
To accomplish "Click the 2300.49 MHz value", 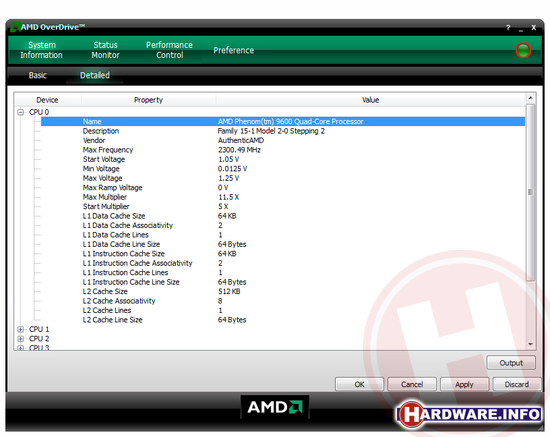I will 239,150.
